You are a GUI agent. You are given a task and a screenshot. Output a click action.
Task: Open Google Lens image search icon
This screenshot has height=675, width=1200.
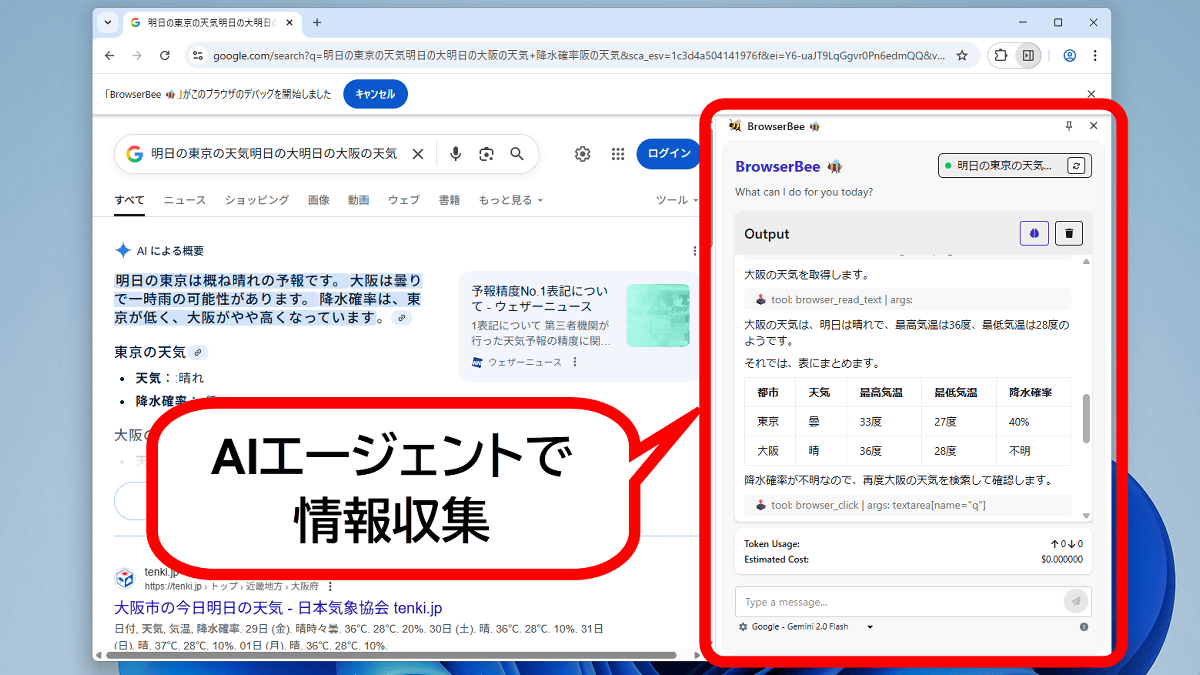(x=487, y=154)
